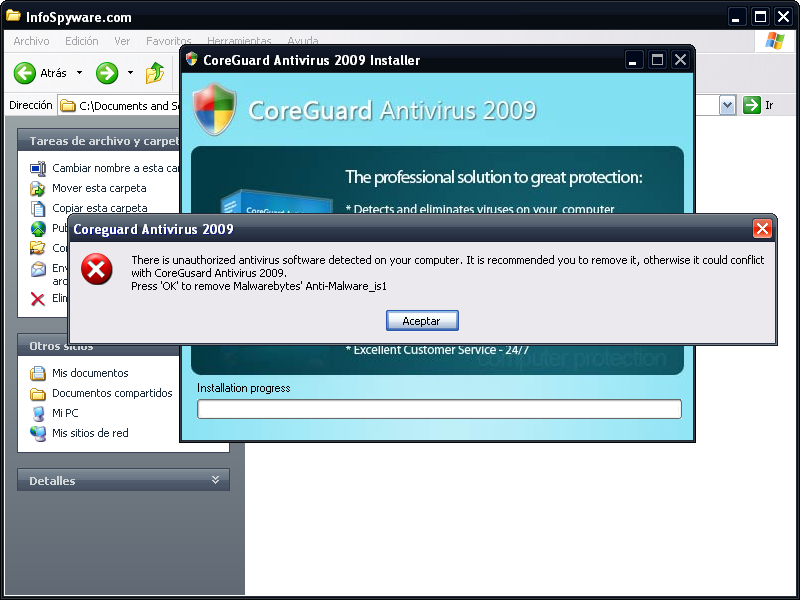Image resolution: width=800 pixels, height=600 pixels.
Task: Click the 'Press OK to remove Malwarebytes' message line
Action: pyautogui.click(x=259, y=286)
